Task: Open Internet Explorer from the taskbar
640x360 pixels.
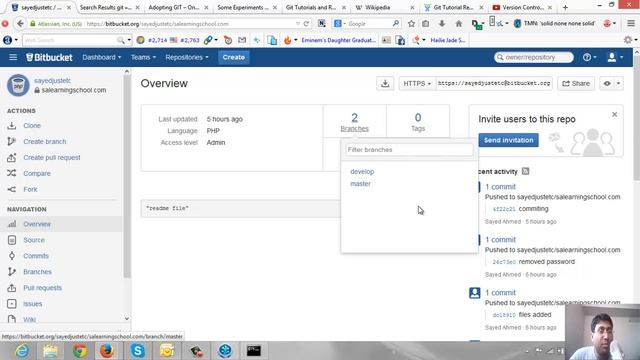Action: pyautogui.click(x=22, y=351)
